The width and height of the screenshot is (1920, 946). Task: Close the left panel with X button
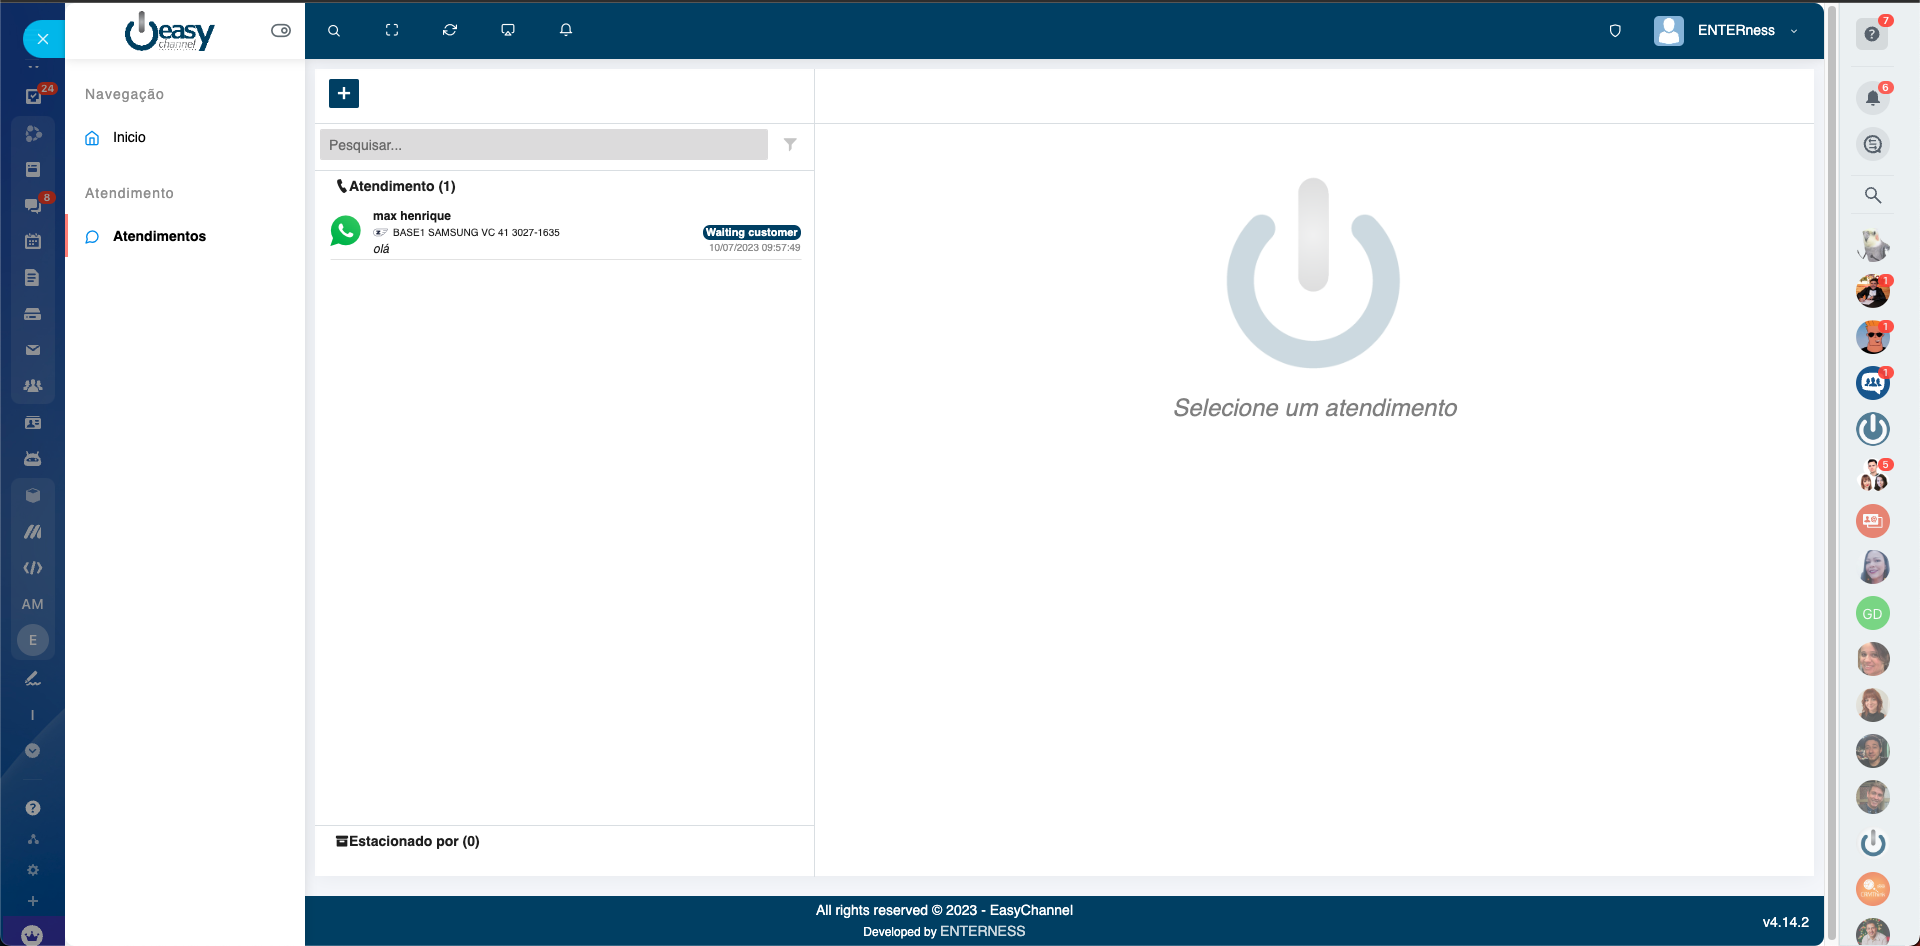[43, 39]
